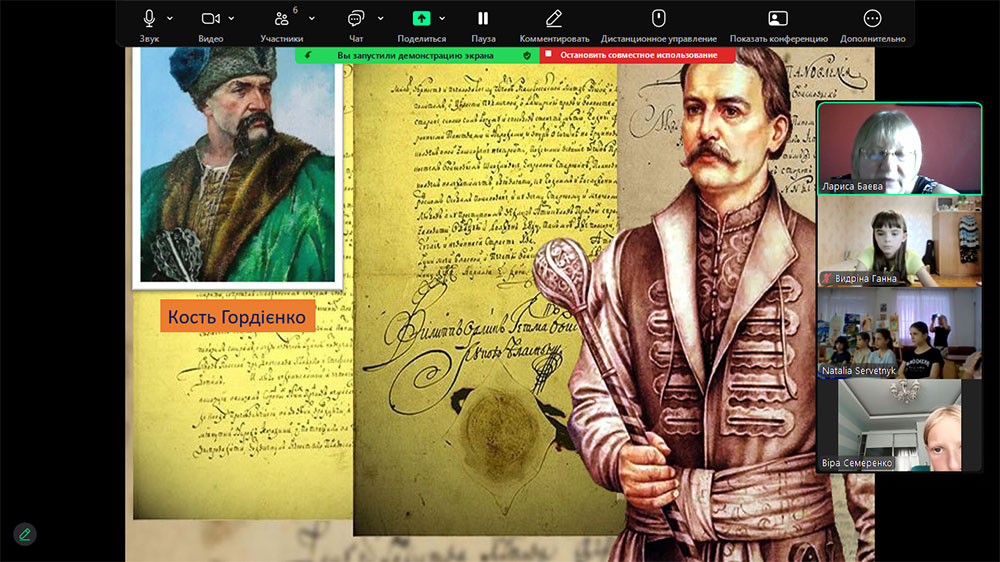This screenshot has width=1000, height=562.
Task: Select Видріна Ганна video tile
Action: (x=900, y=241)
